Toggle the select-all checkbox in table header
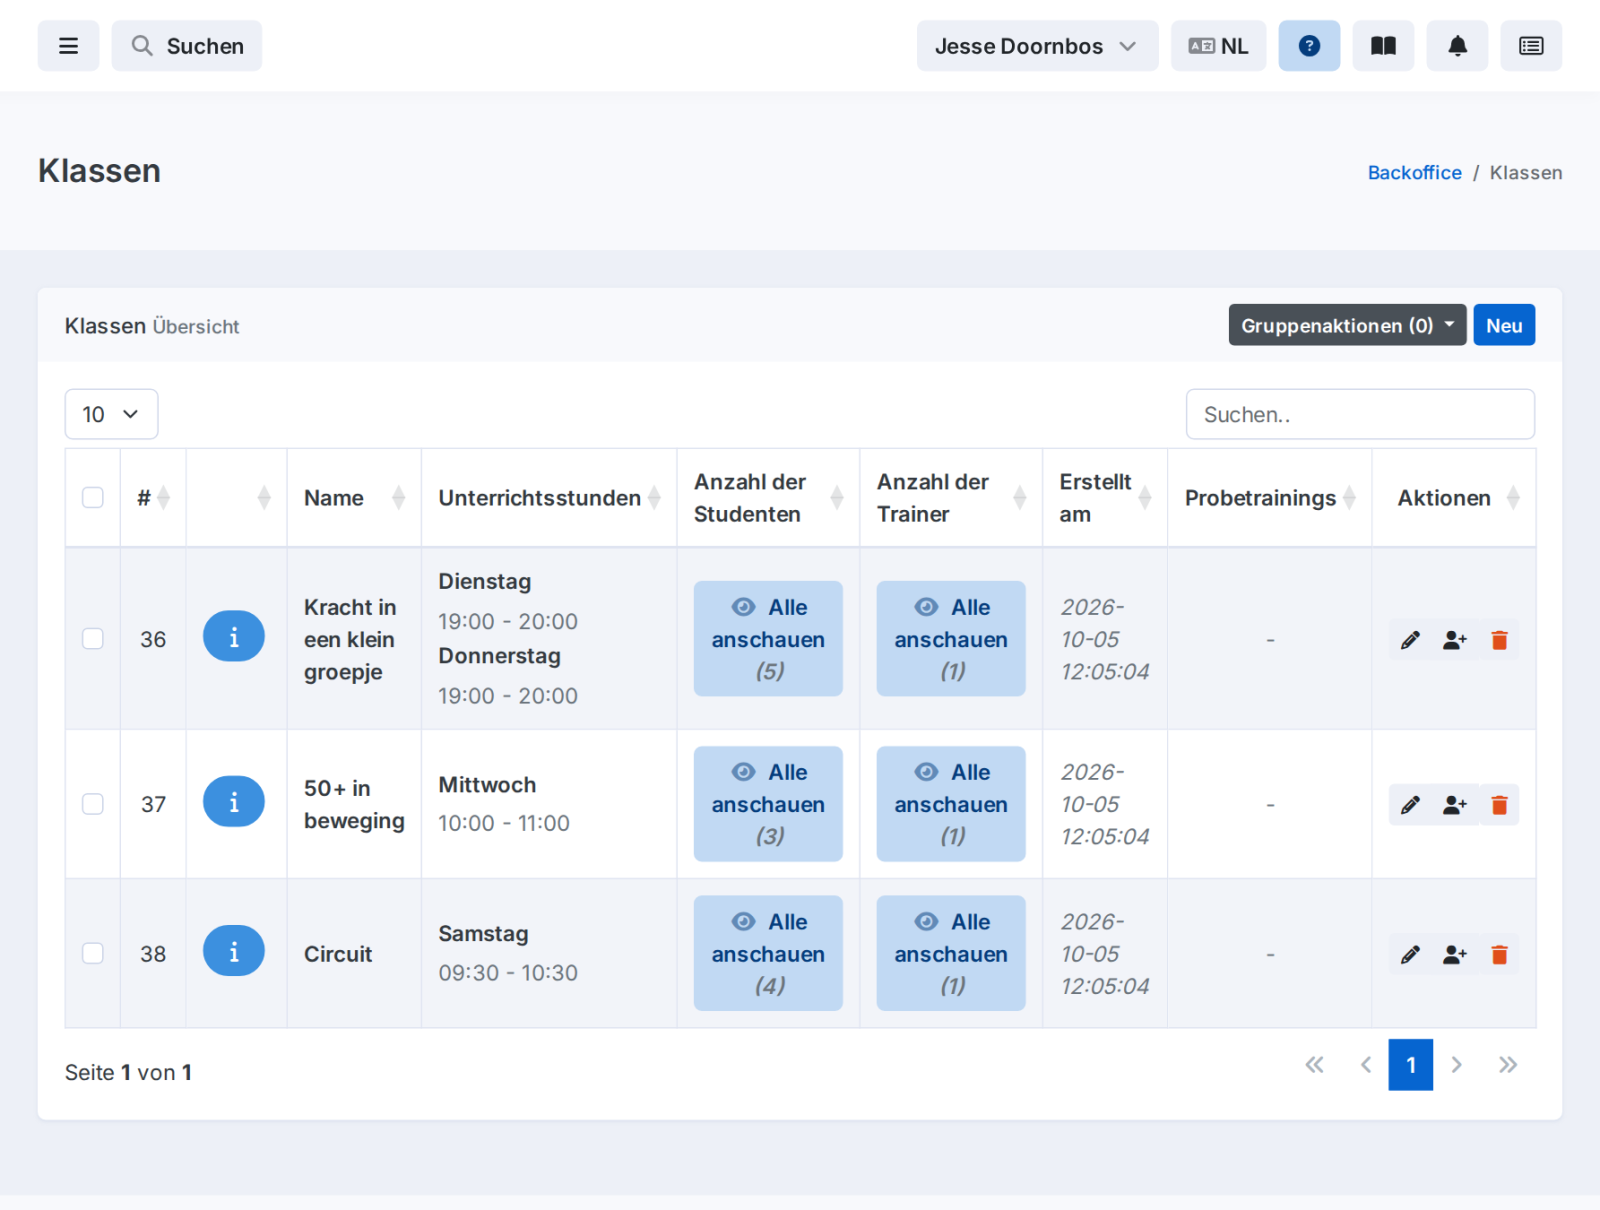 click(x=93, y=497)
